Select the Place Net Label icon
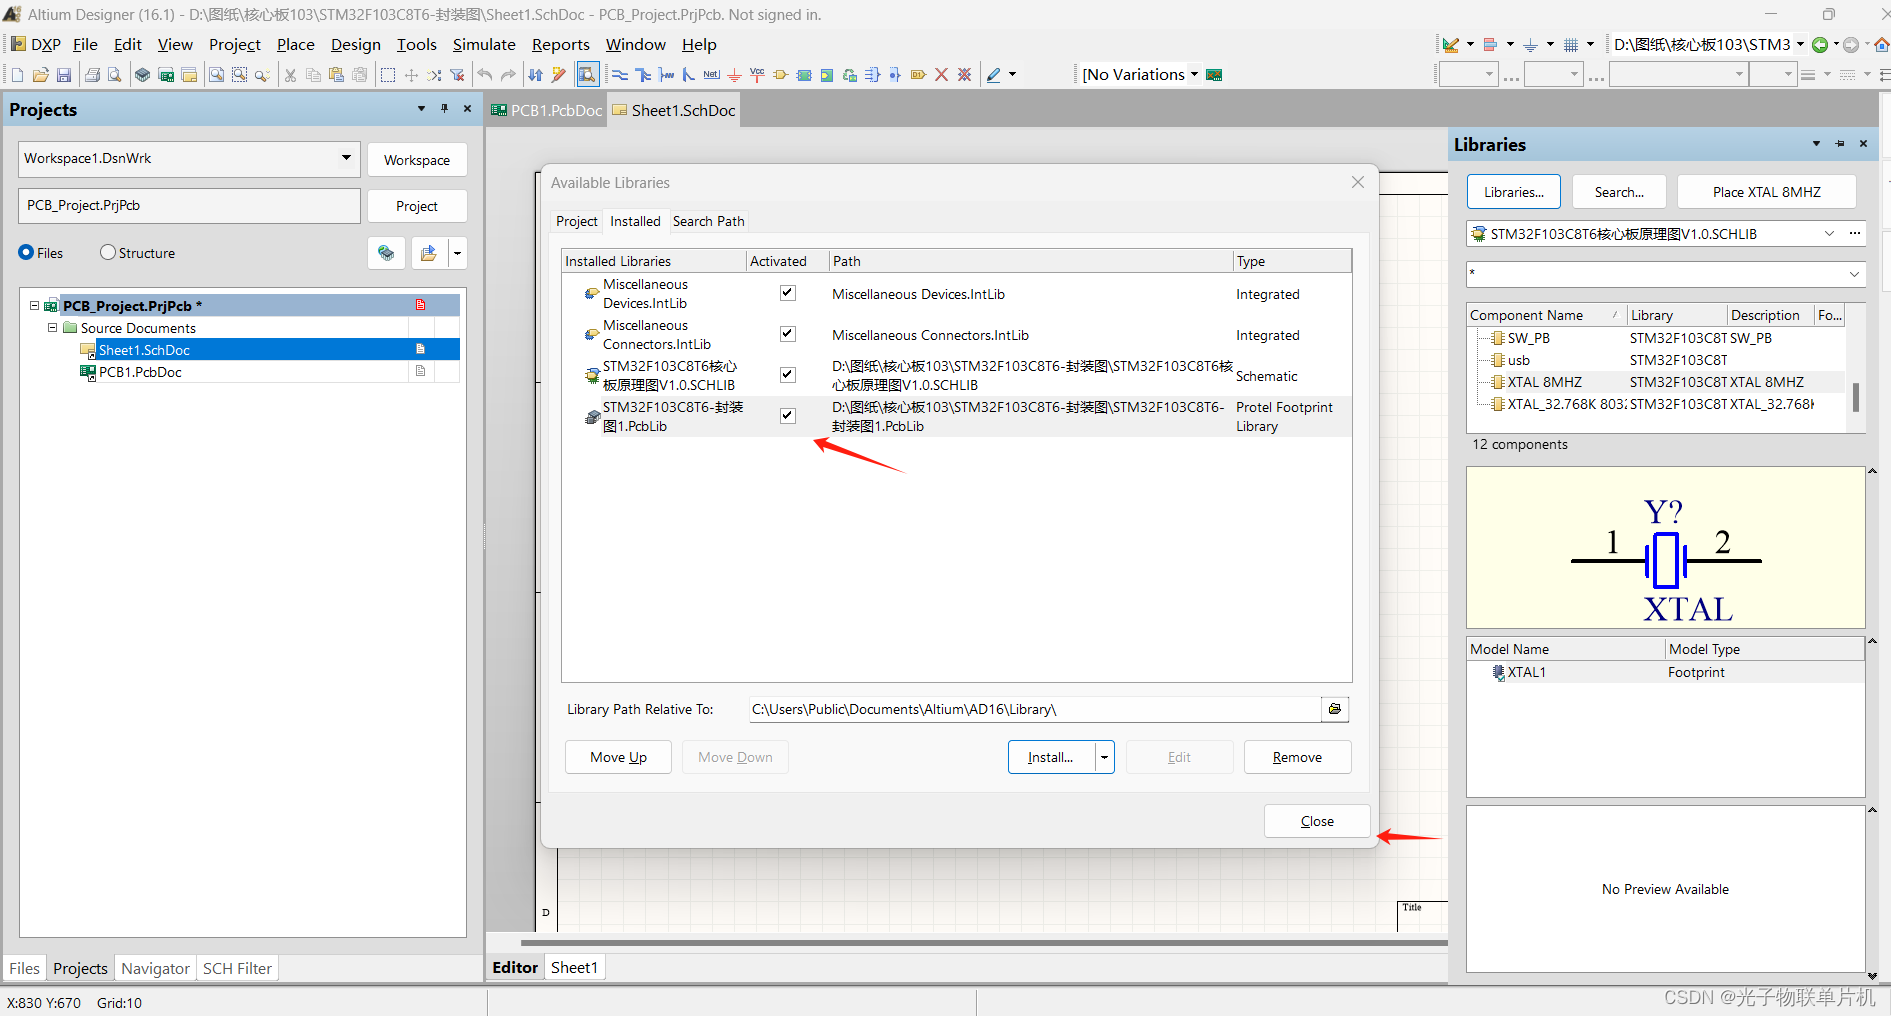This screenshot has height=1016, width=1891. [711, 75]
